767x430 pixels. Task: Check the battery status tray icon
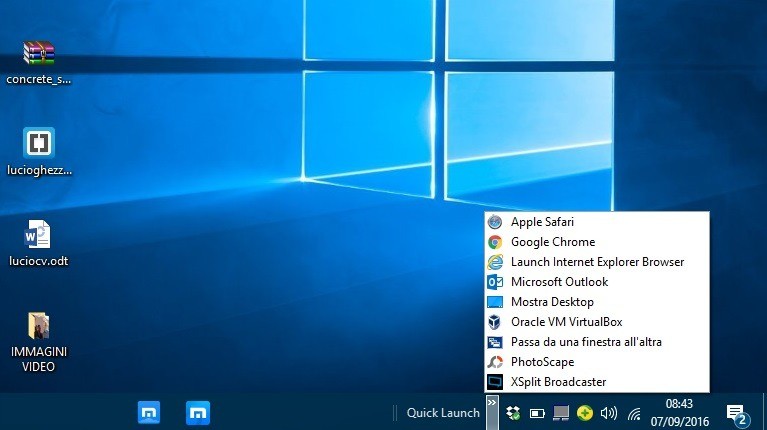point(537,413)
